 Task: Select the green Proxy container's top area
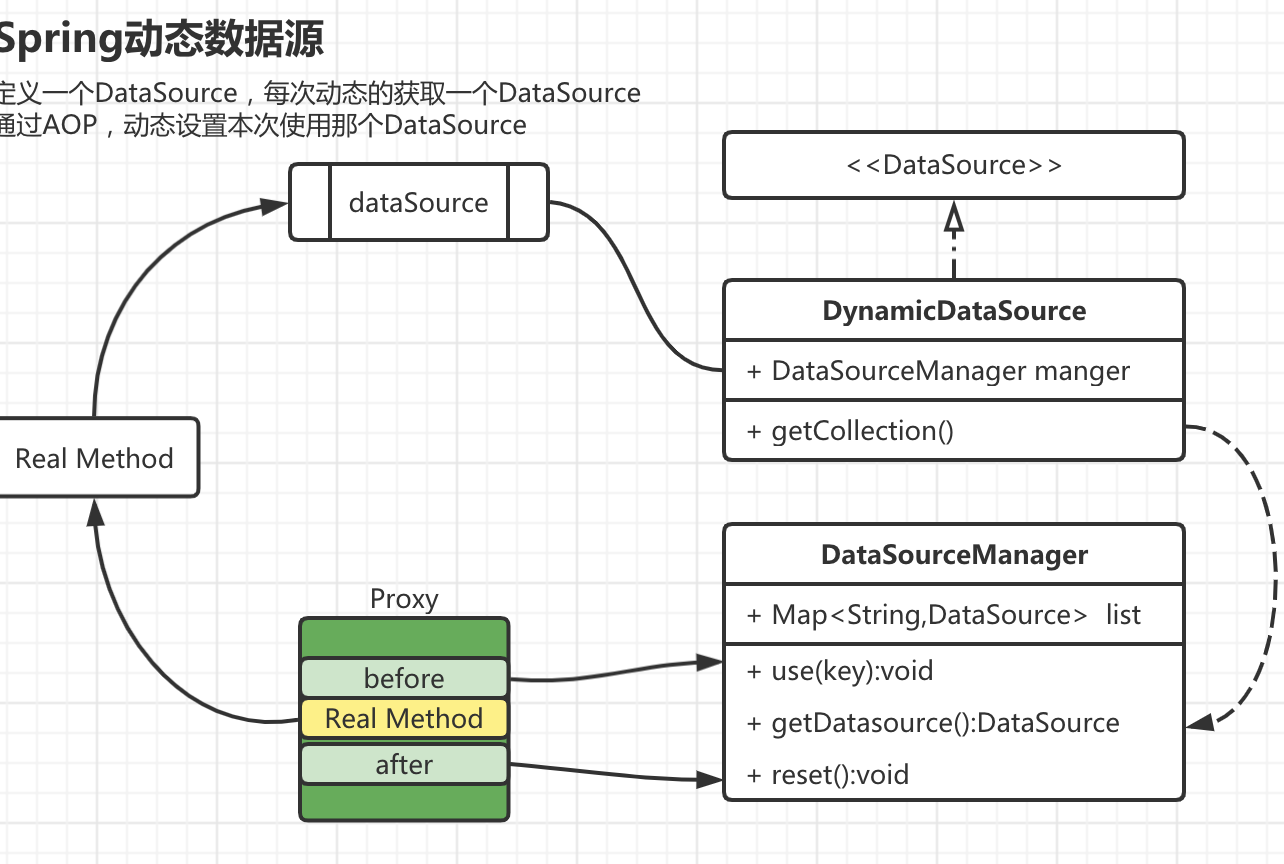tap(404, 637)
